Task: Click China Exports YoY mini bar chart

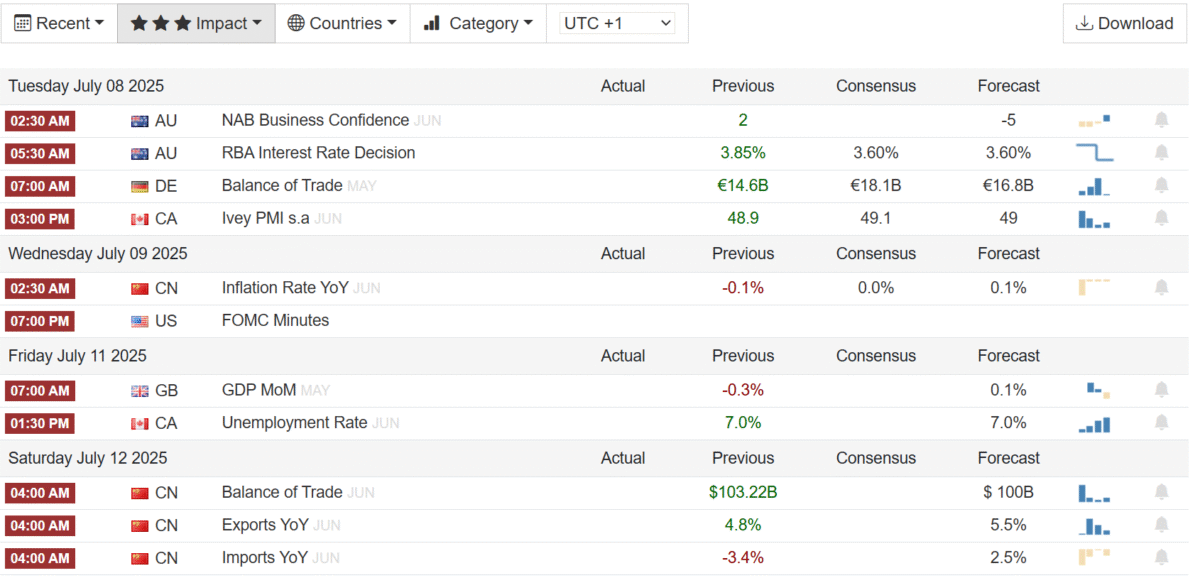Action: pos(1094,526)
